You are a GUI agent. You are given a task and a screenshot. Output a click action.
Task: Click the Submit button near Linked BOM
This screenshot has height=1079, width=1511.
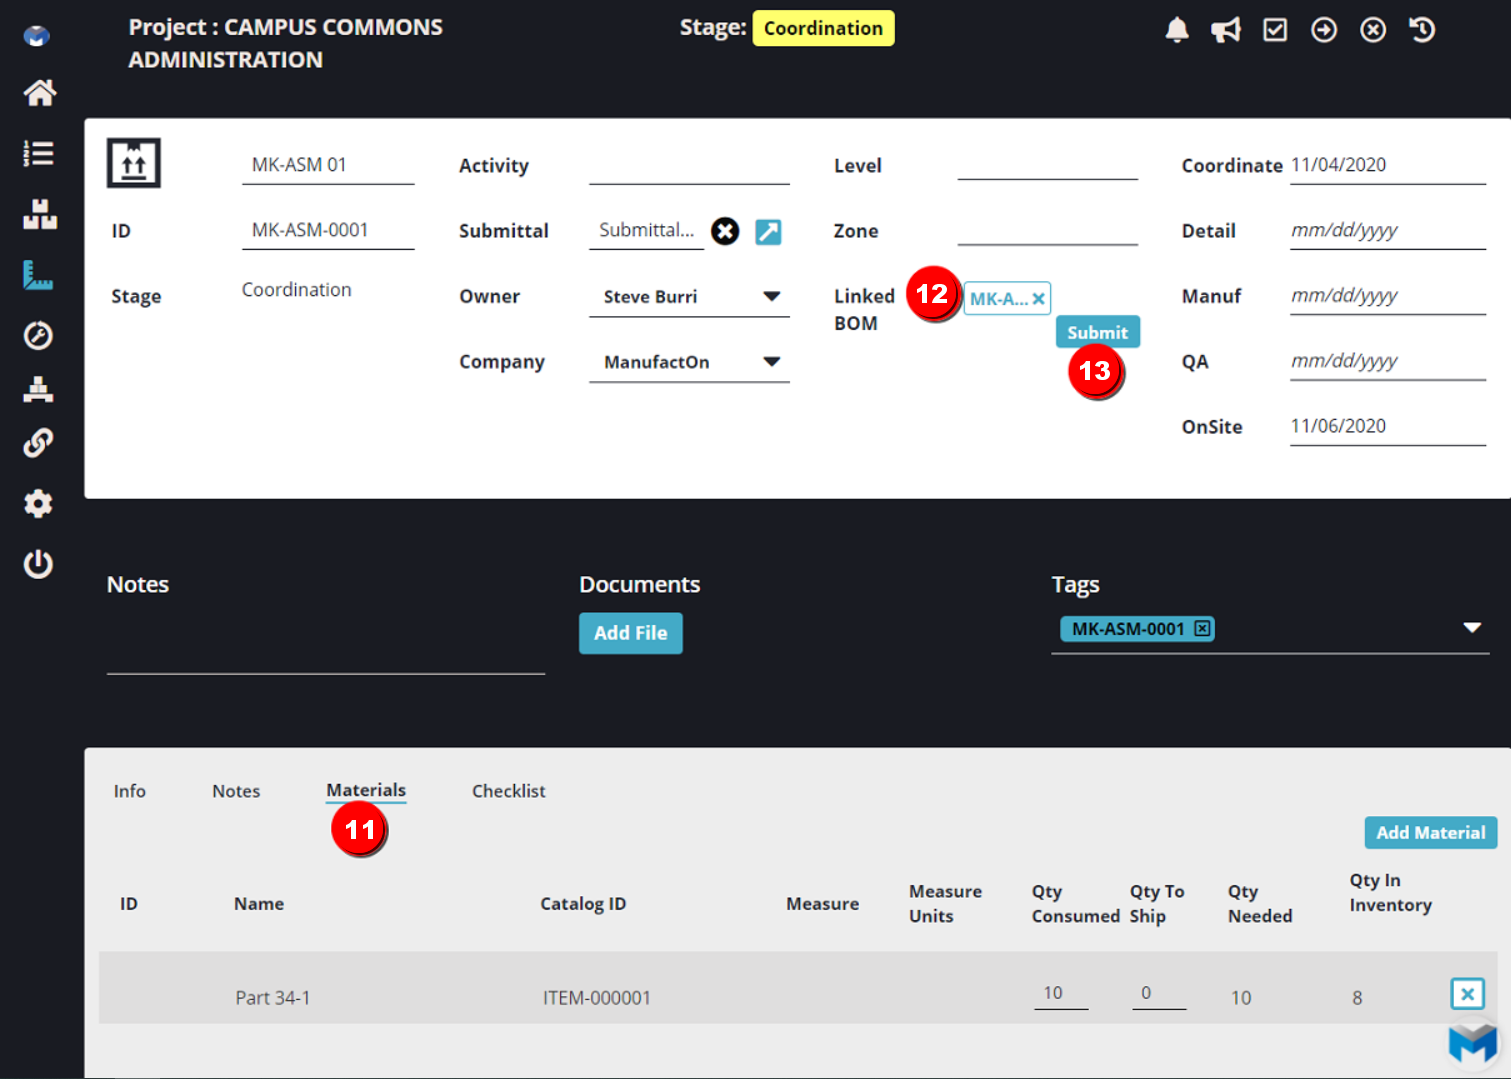(x=1097, y=331)
